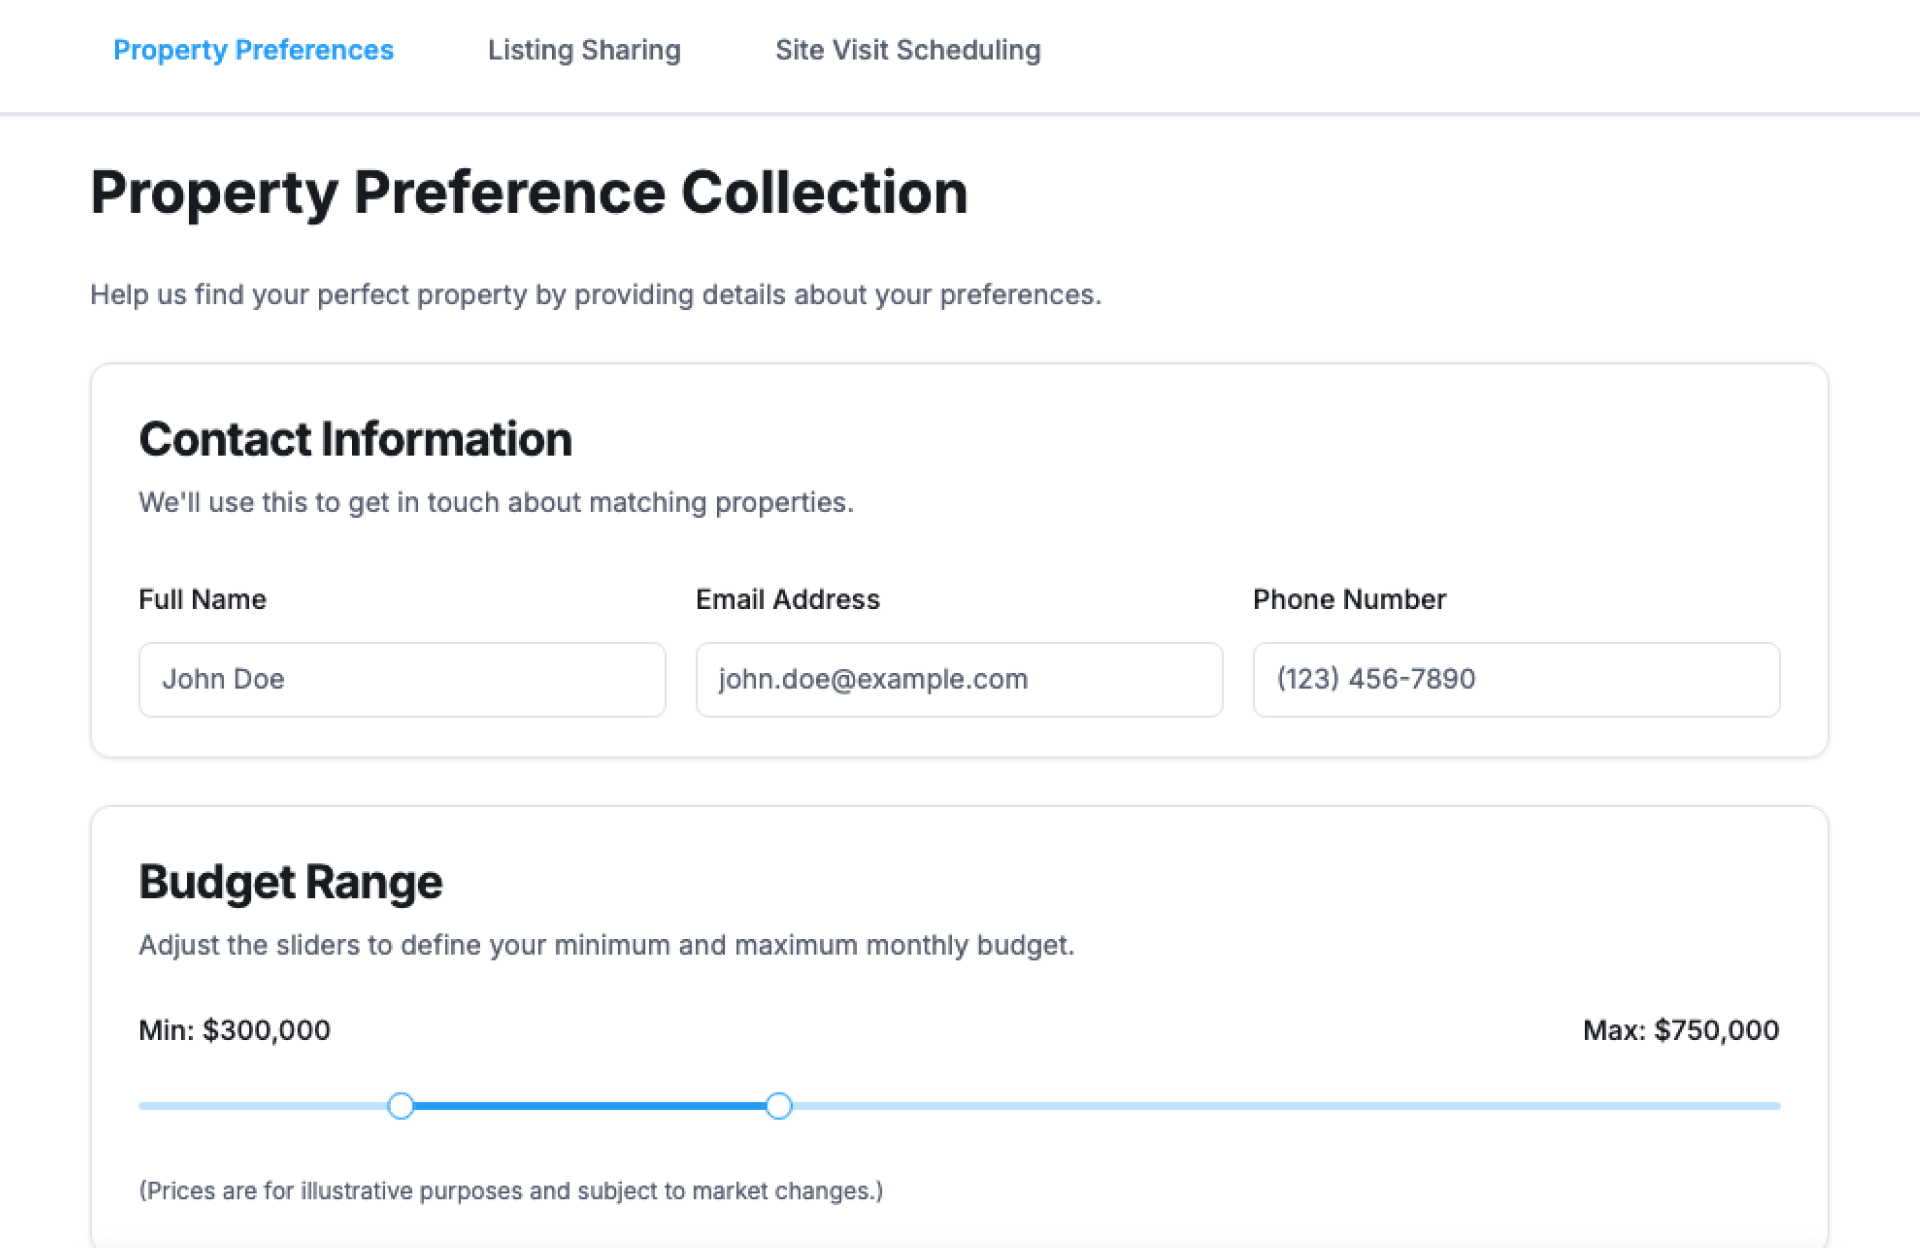
Task: Focus the Full Name input field
Action: pos(401,679)
